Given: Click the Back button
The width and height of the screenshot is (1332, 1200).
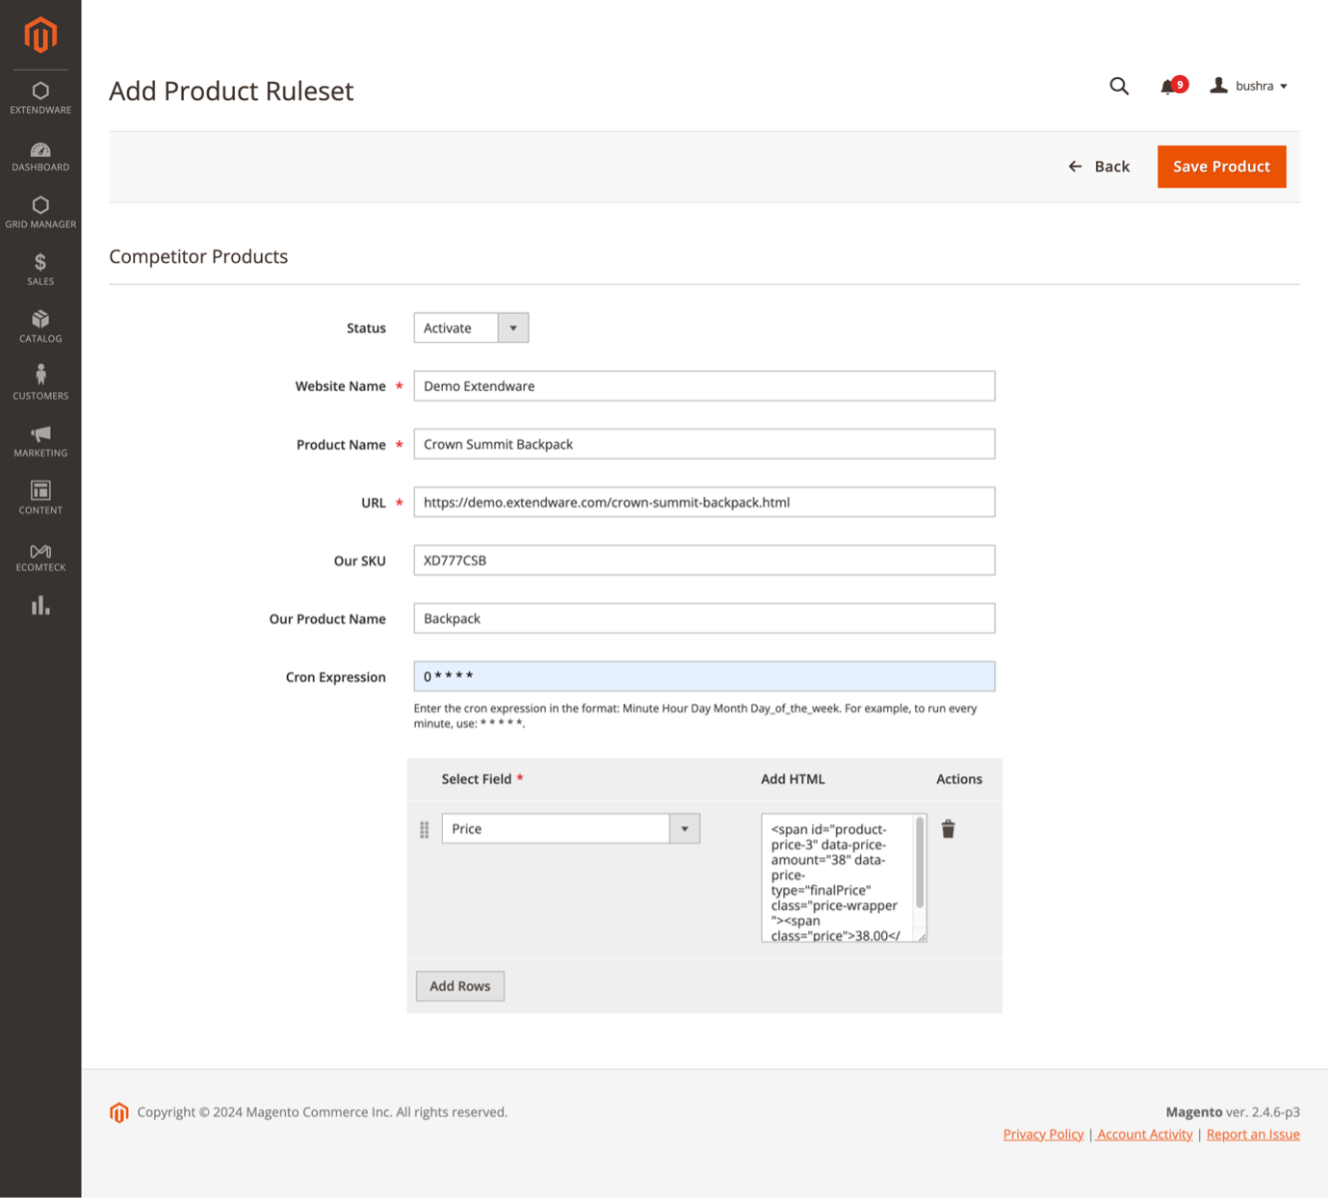Looking at the screenshot, I should (1101, 167).
